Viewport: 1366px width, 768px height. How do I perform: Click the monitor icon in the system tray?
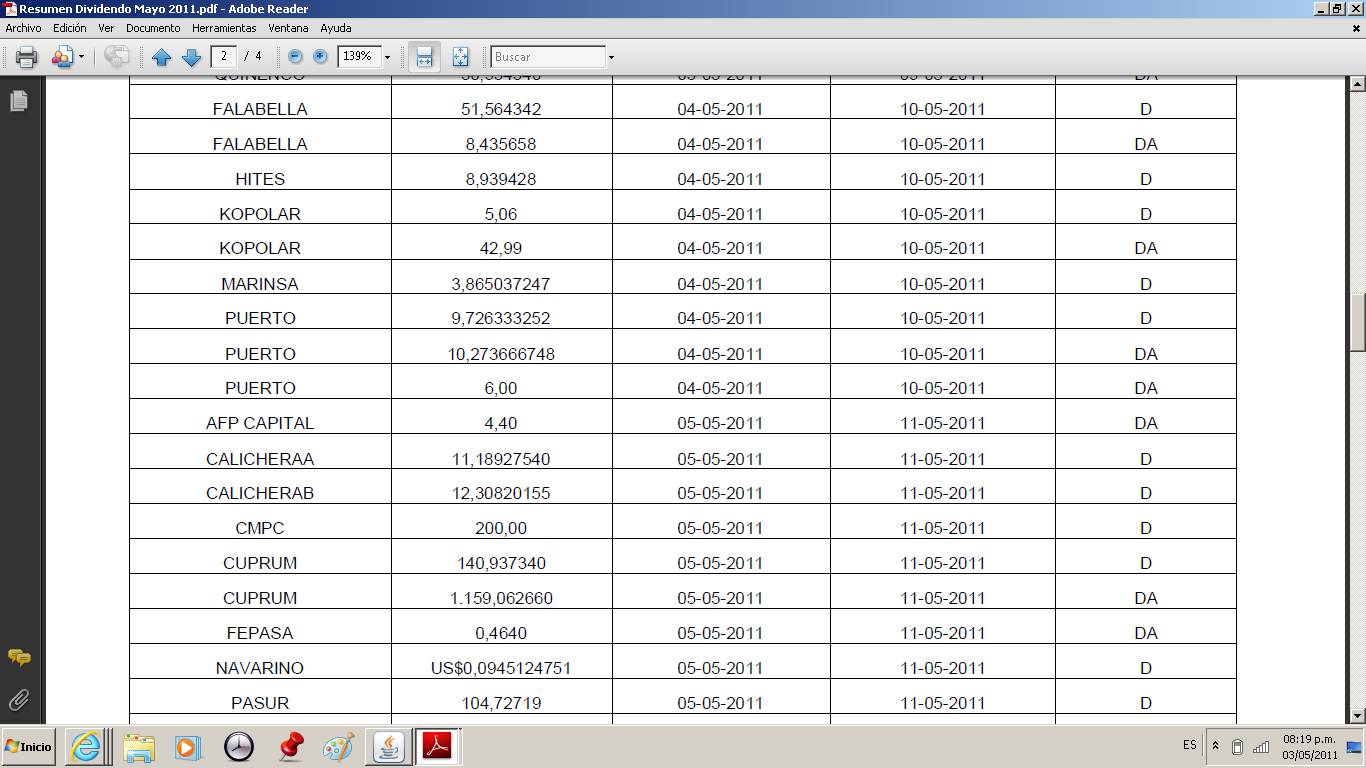click(1353, 746)
